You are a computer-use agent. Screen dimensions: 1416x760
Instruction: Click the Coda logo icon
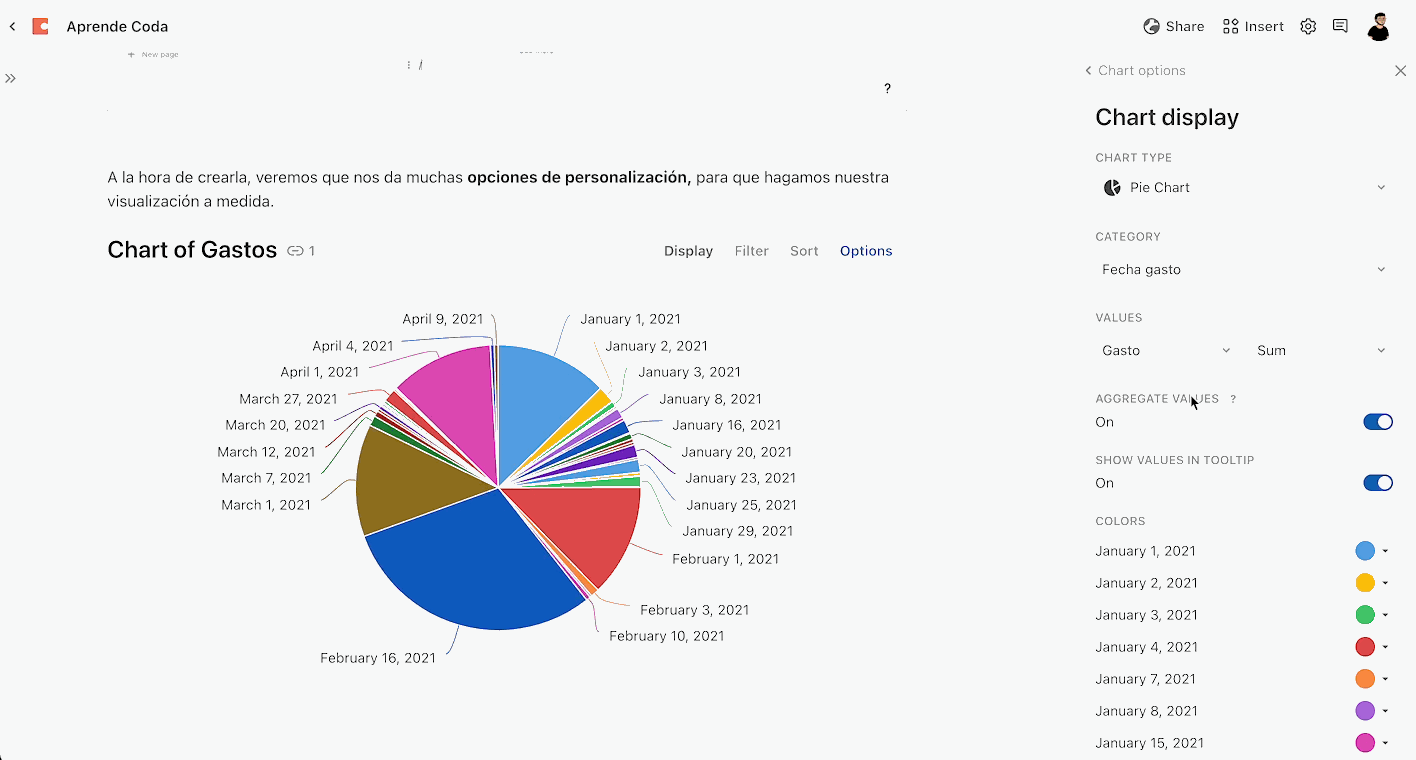click(40, 26)
